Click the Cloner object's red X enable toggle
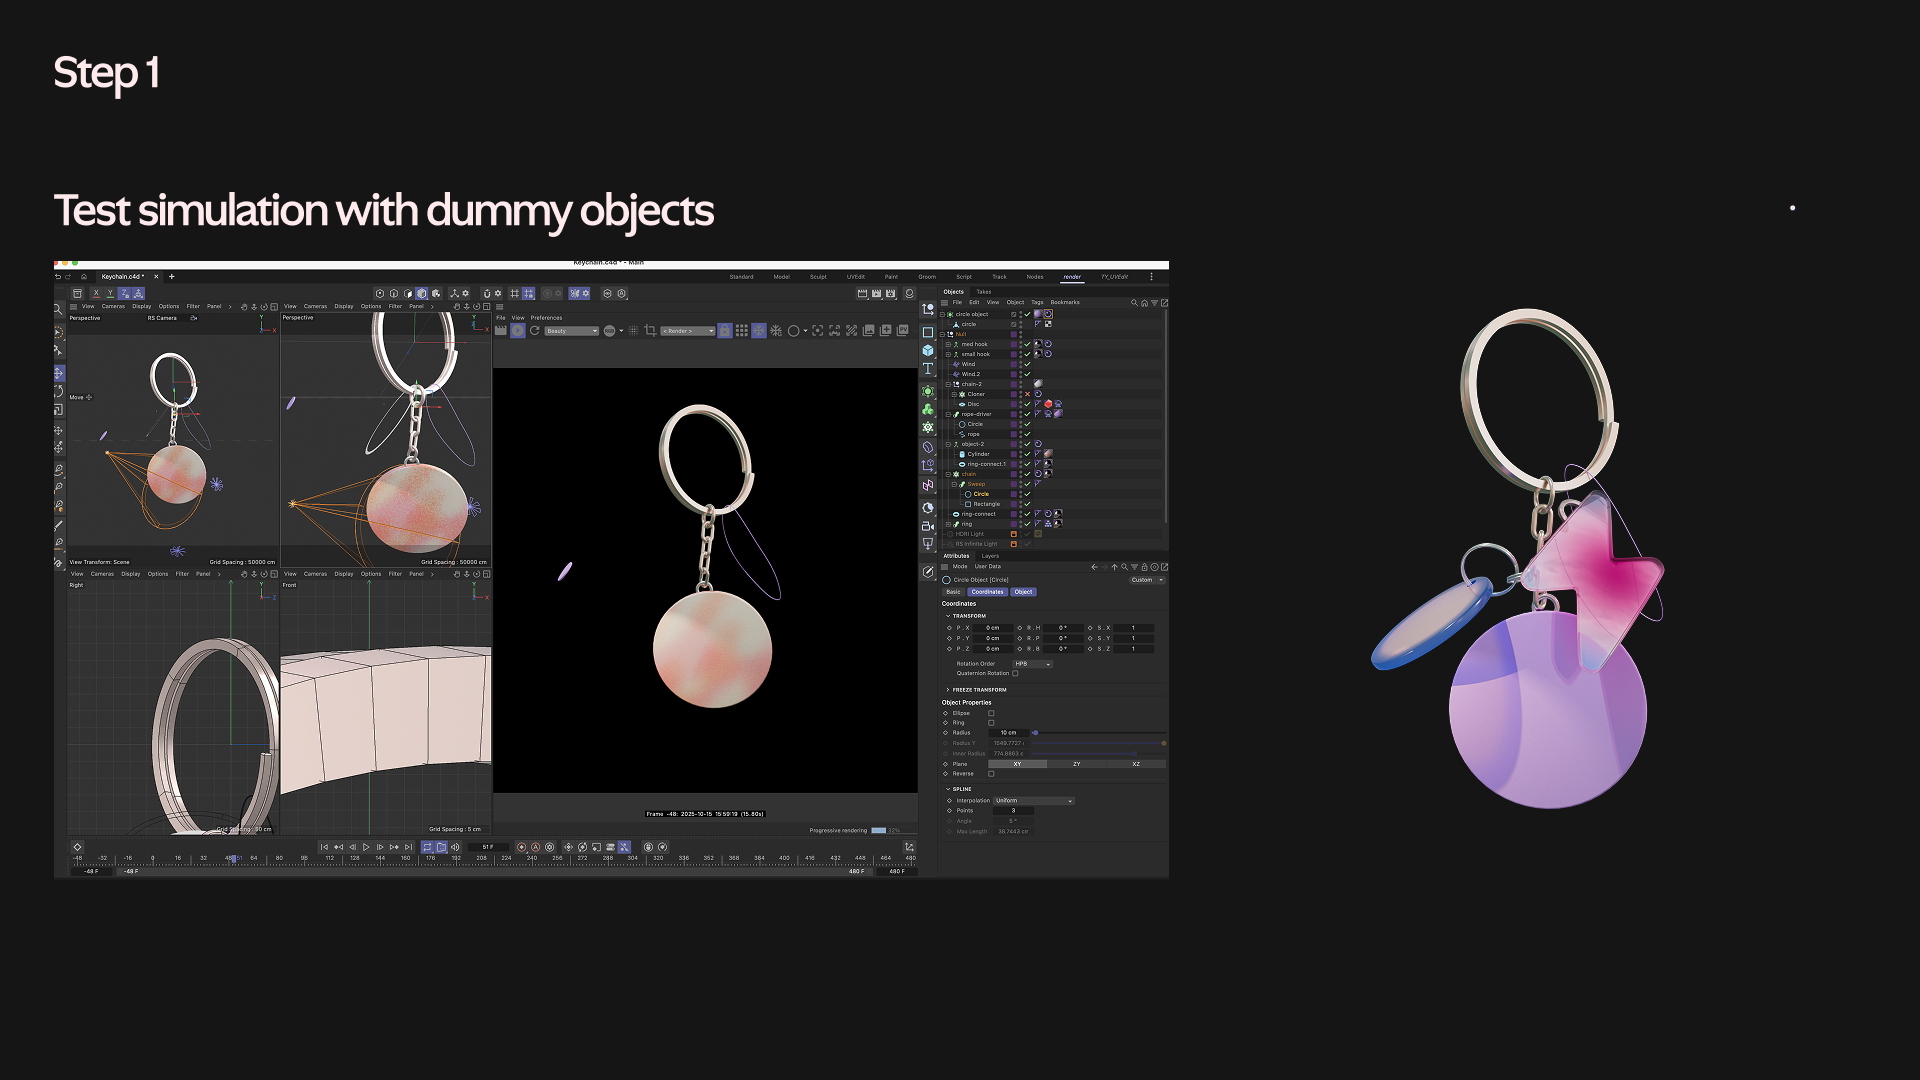 coord(1027,394)
